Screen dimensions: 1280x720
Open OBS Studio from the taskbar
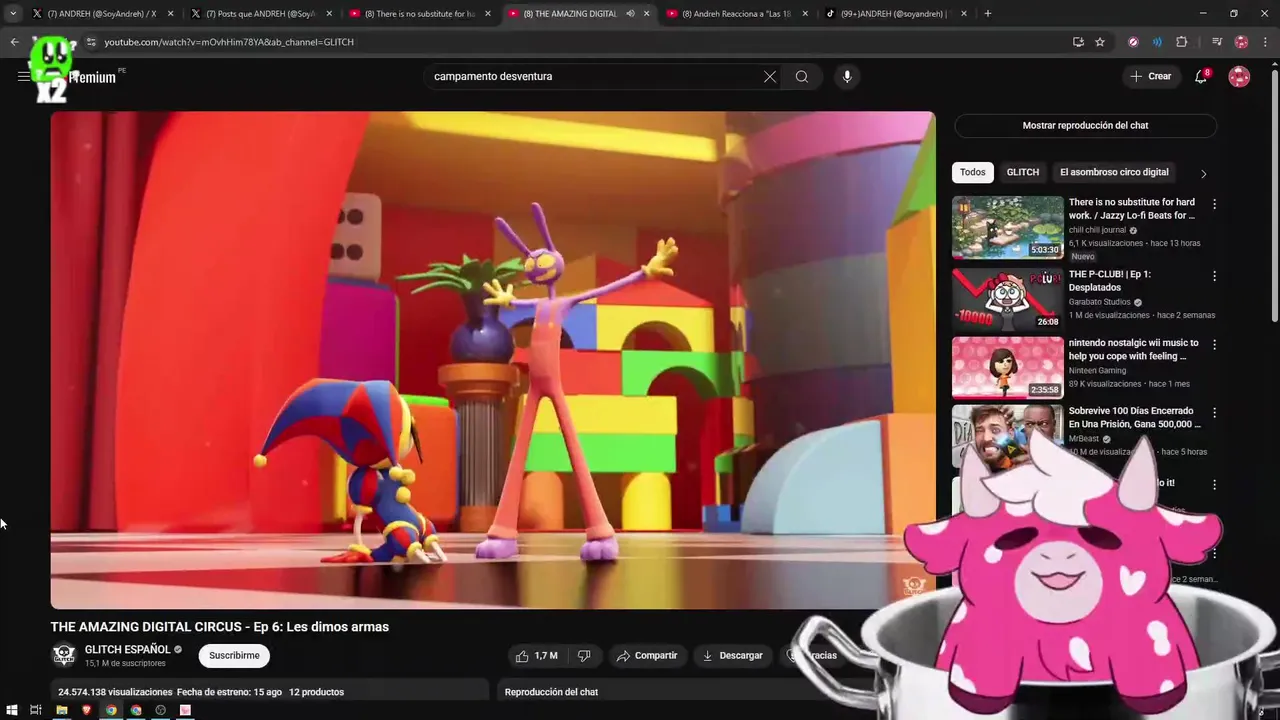point(160,710)
